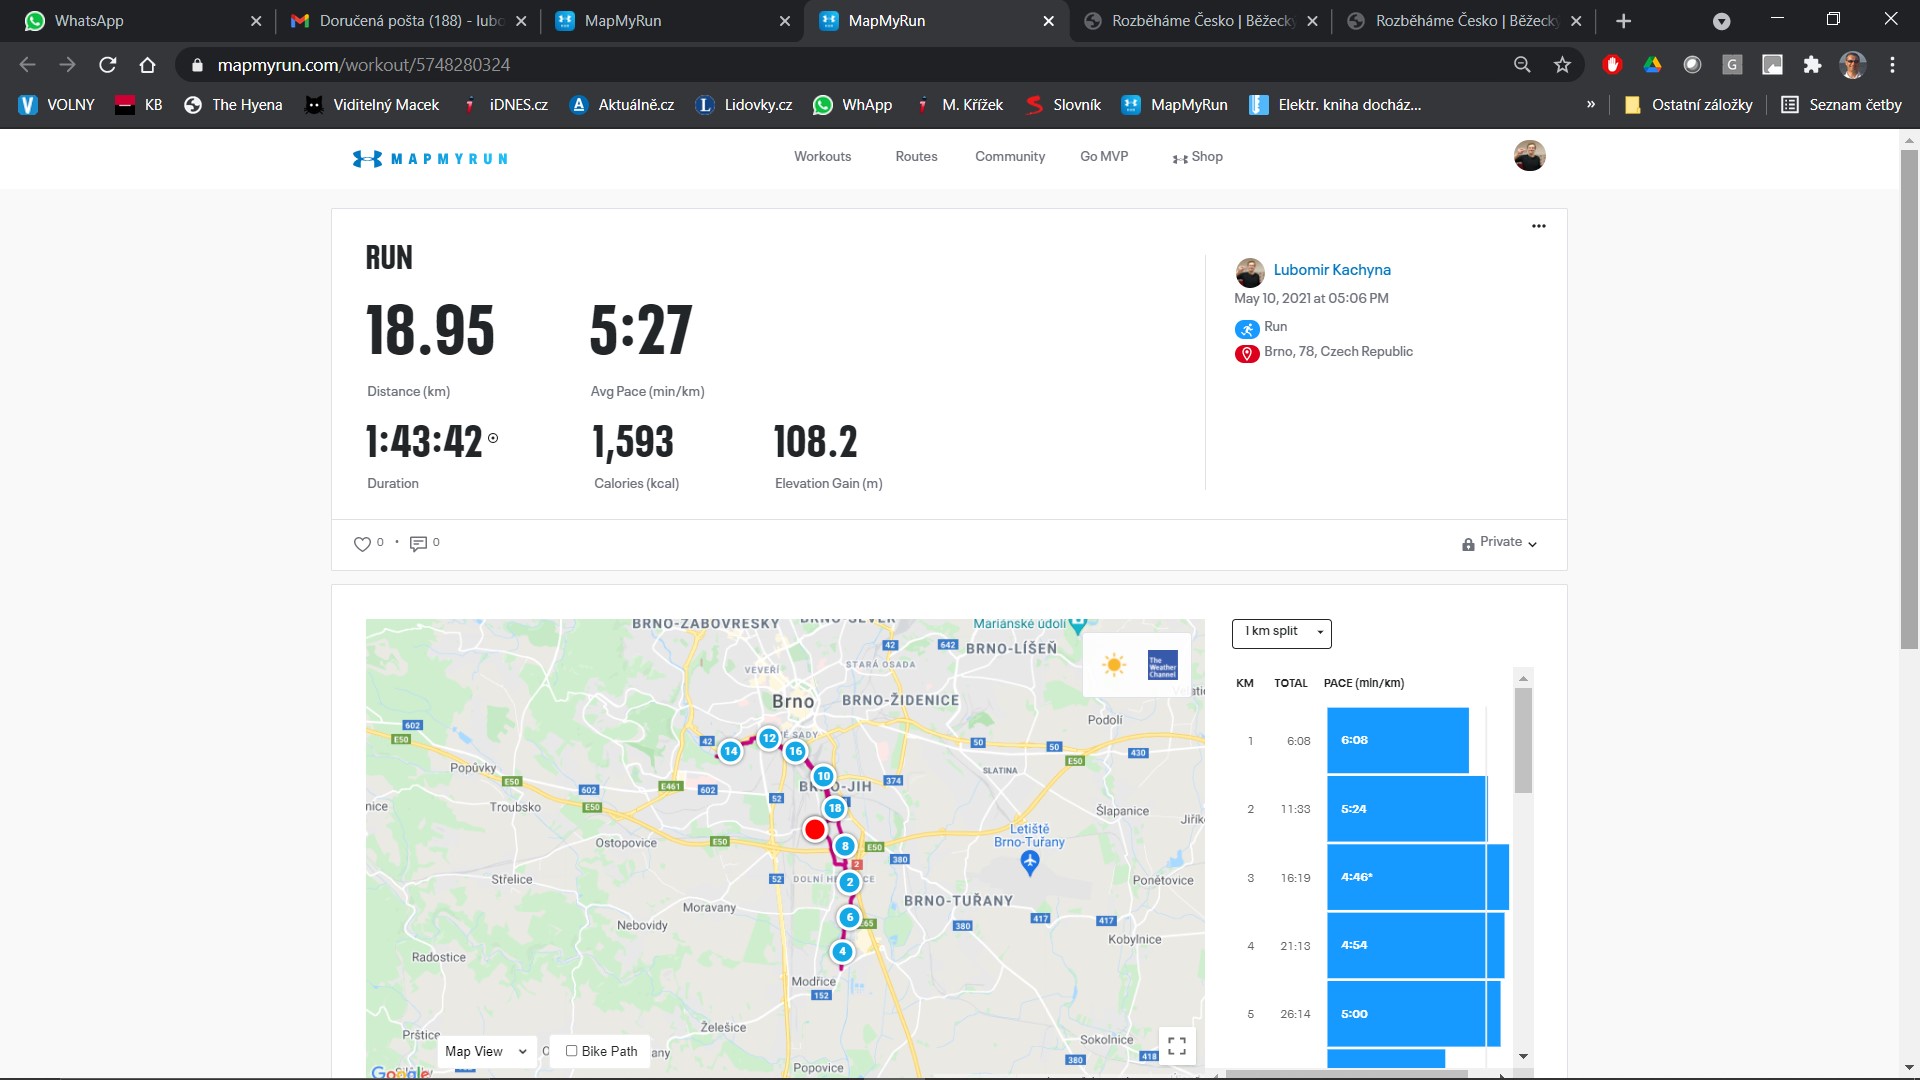Click kilometer marker 4 on the map
1920x1080 pixels.
click(x=842, y=951)
